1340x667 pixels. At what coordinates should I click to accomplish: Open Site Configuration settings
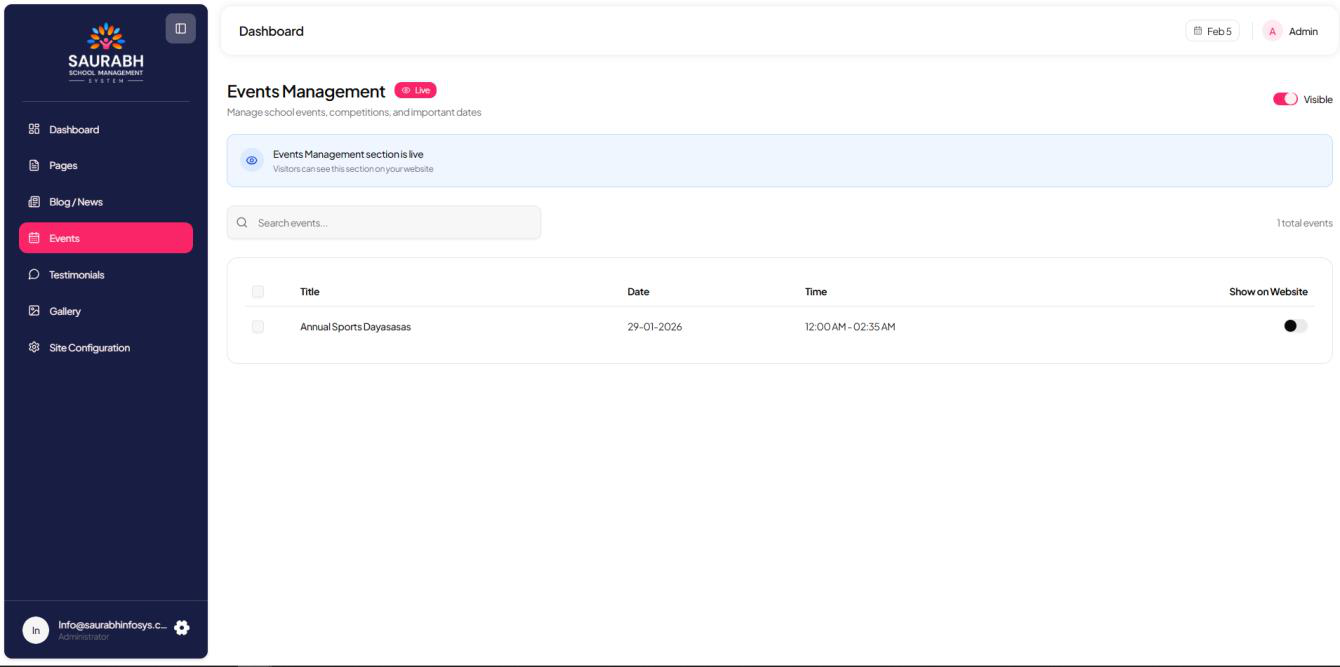[x=89, y=348]
